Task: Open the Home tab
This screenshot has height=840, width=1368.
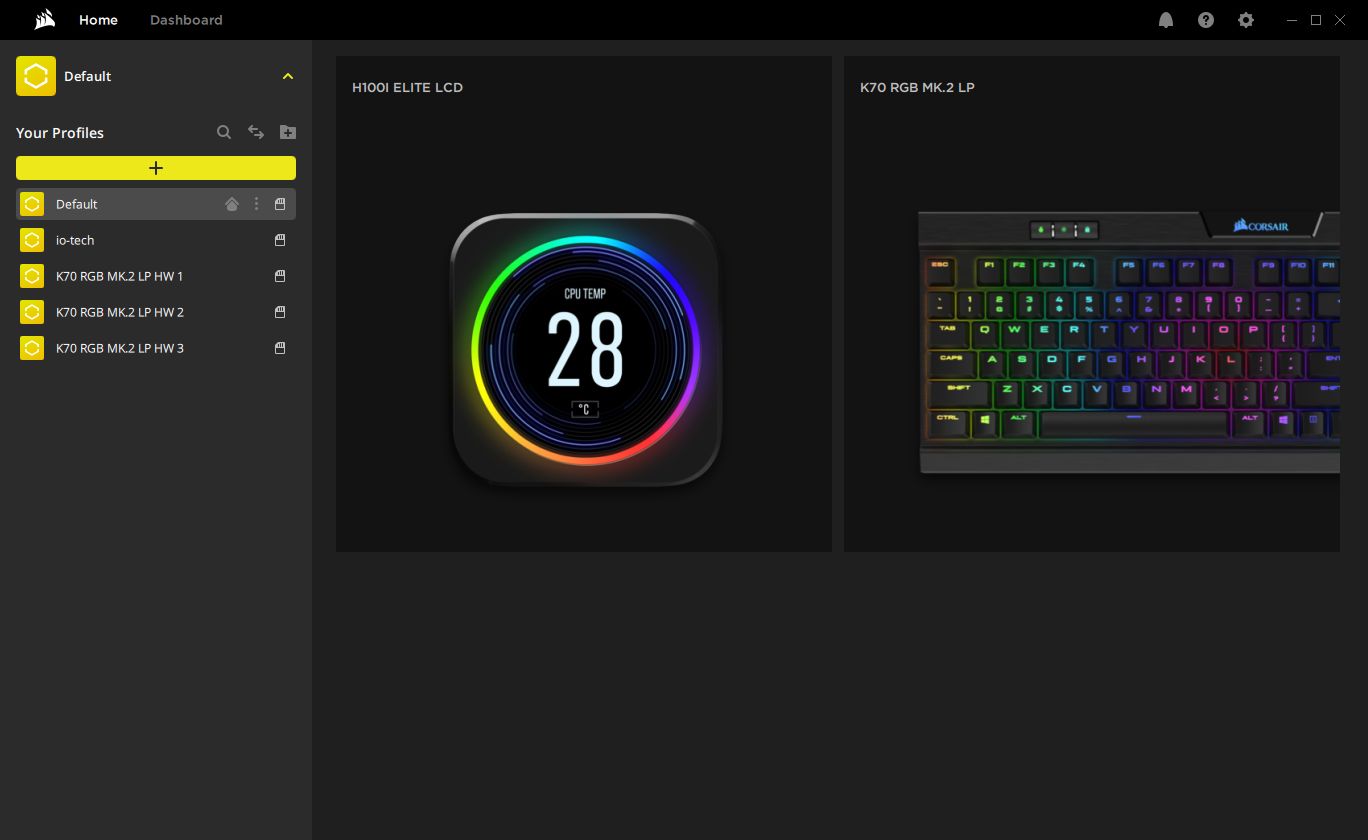Action: pos(98,20)
